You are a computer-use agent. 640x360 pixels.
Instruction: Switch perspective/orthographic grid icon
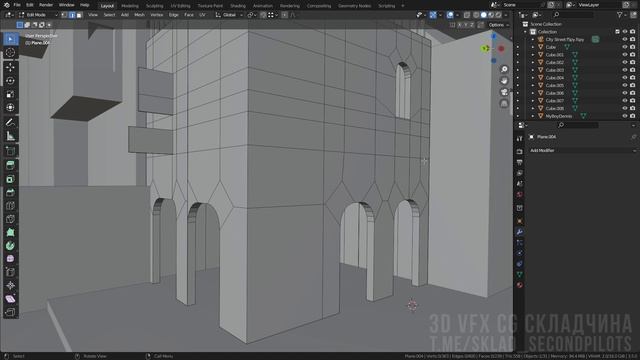(x=504, y=103)
